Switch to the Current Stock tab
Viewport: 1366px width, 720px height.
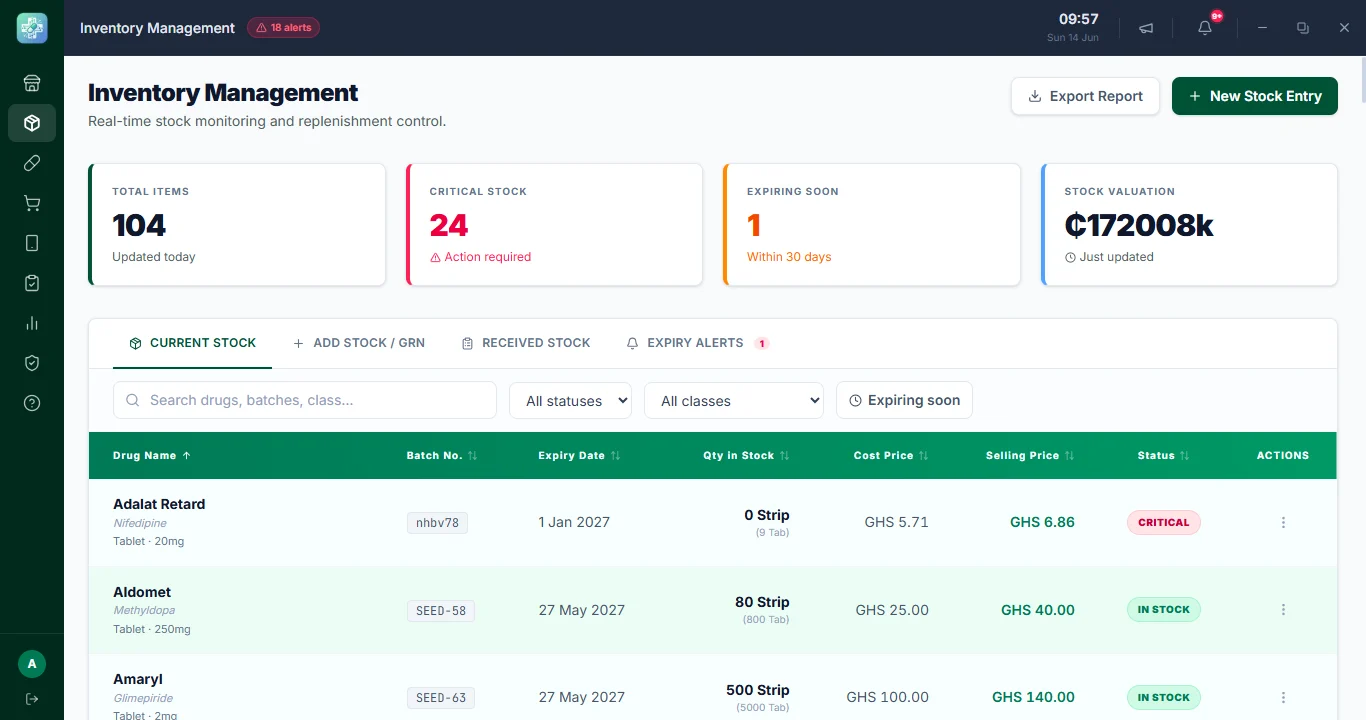pos(193,343)
